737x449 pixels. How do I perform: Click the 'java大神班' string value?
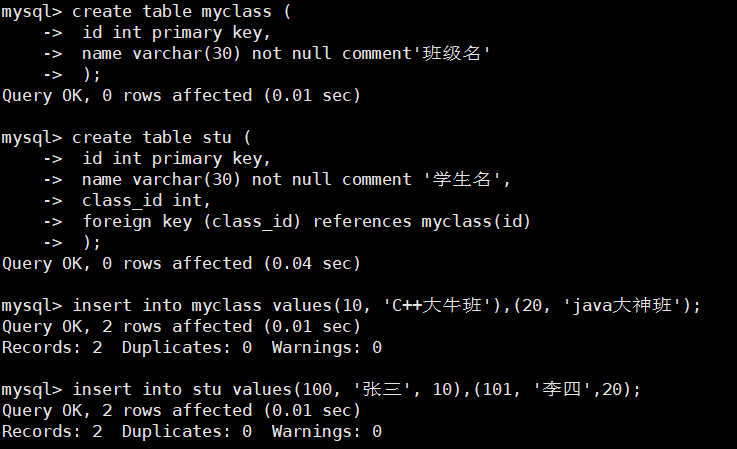tap(622, 306)
